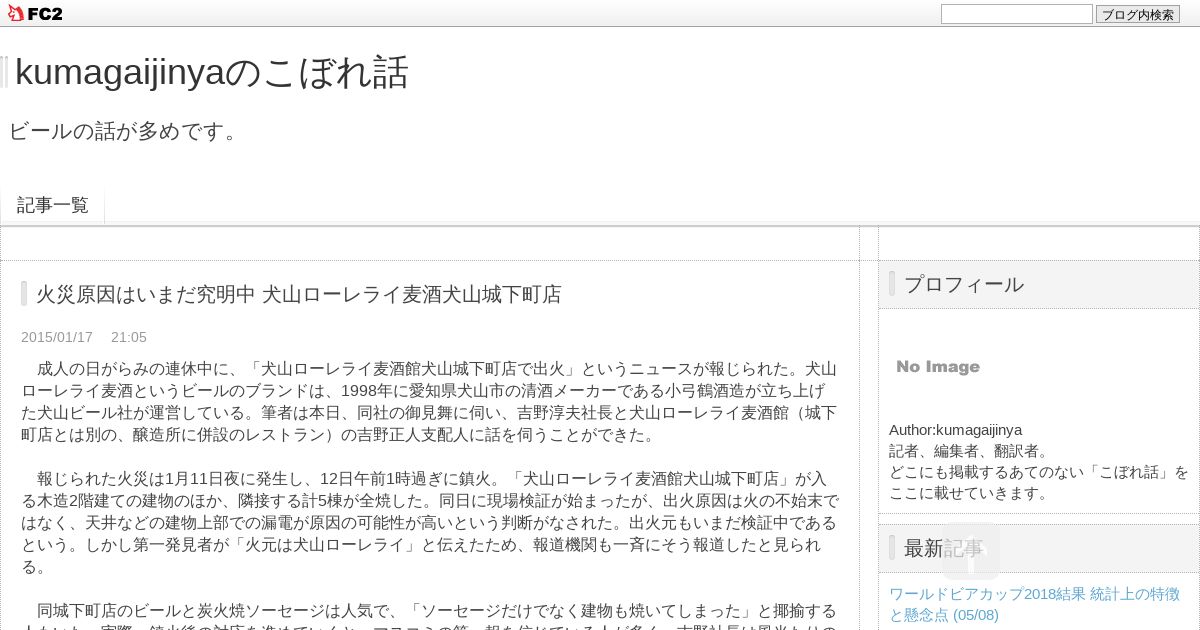Click the ブログ内検索 search button

pos(1138,14)
